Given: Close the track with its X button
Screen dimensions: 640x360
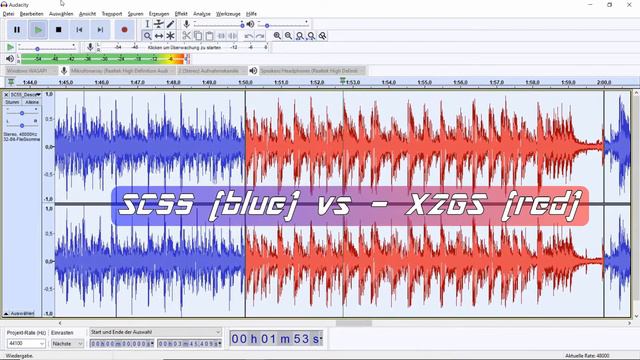Looking at the screenshot, I should (x=6, y=95).
